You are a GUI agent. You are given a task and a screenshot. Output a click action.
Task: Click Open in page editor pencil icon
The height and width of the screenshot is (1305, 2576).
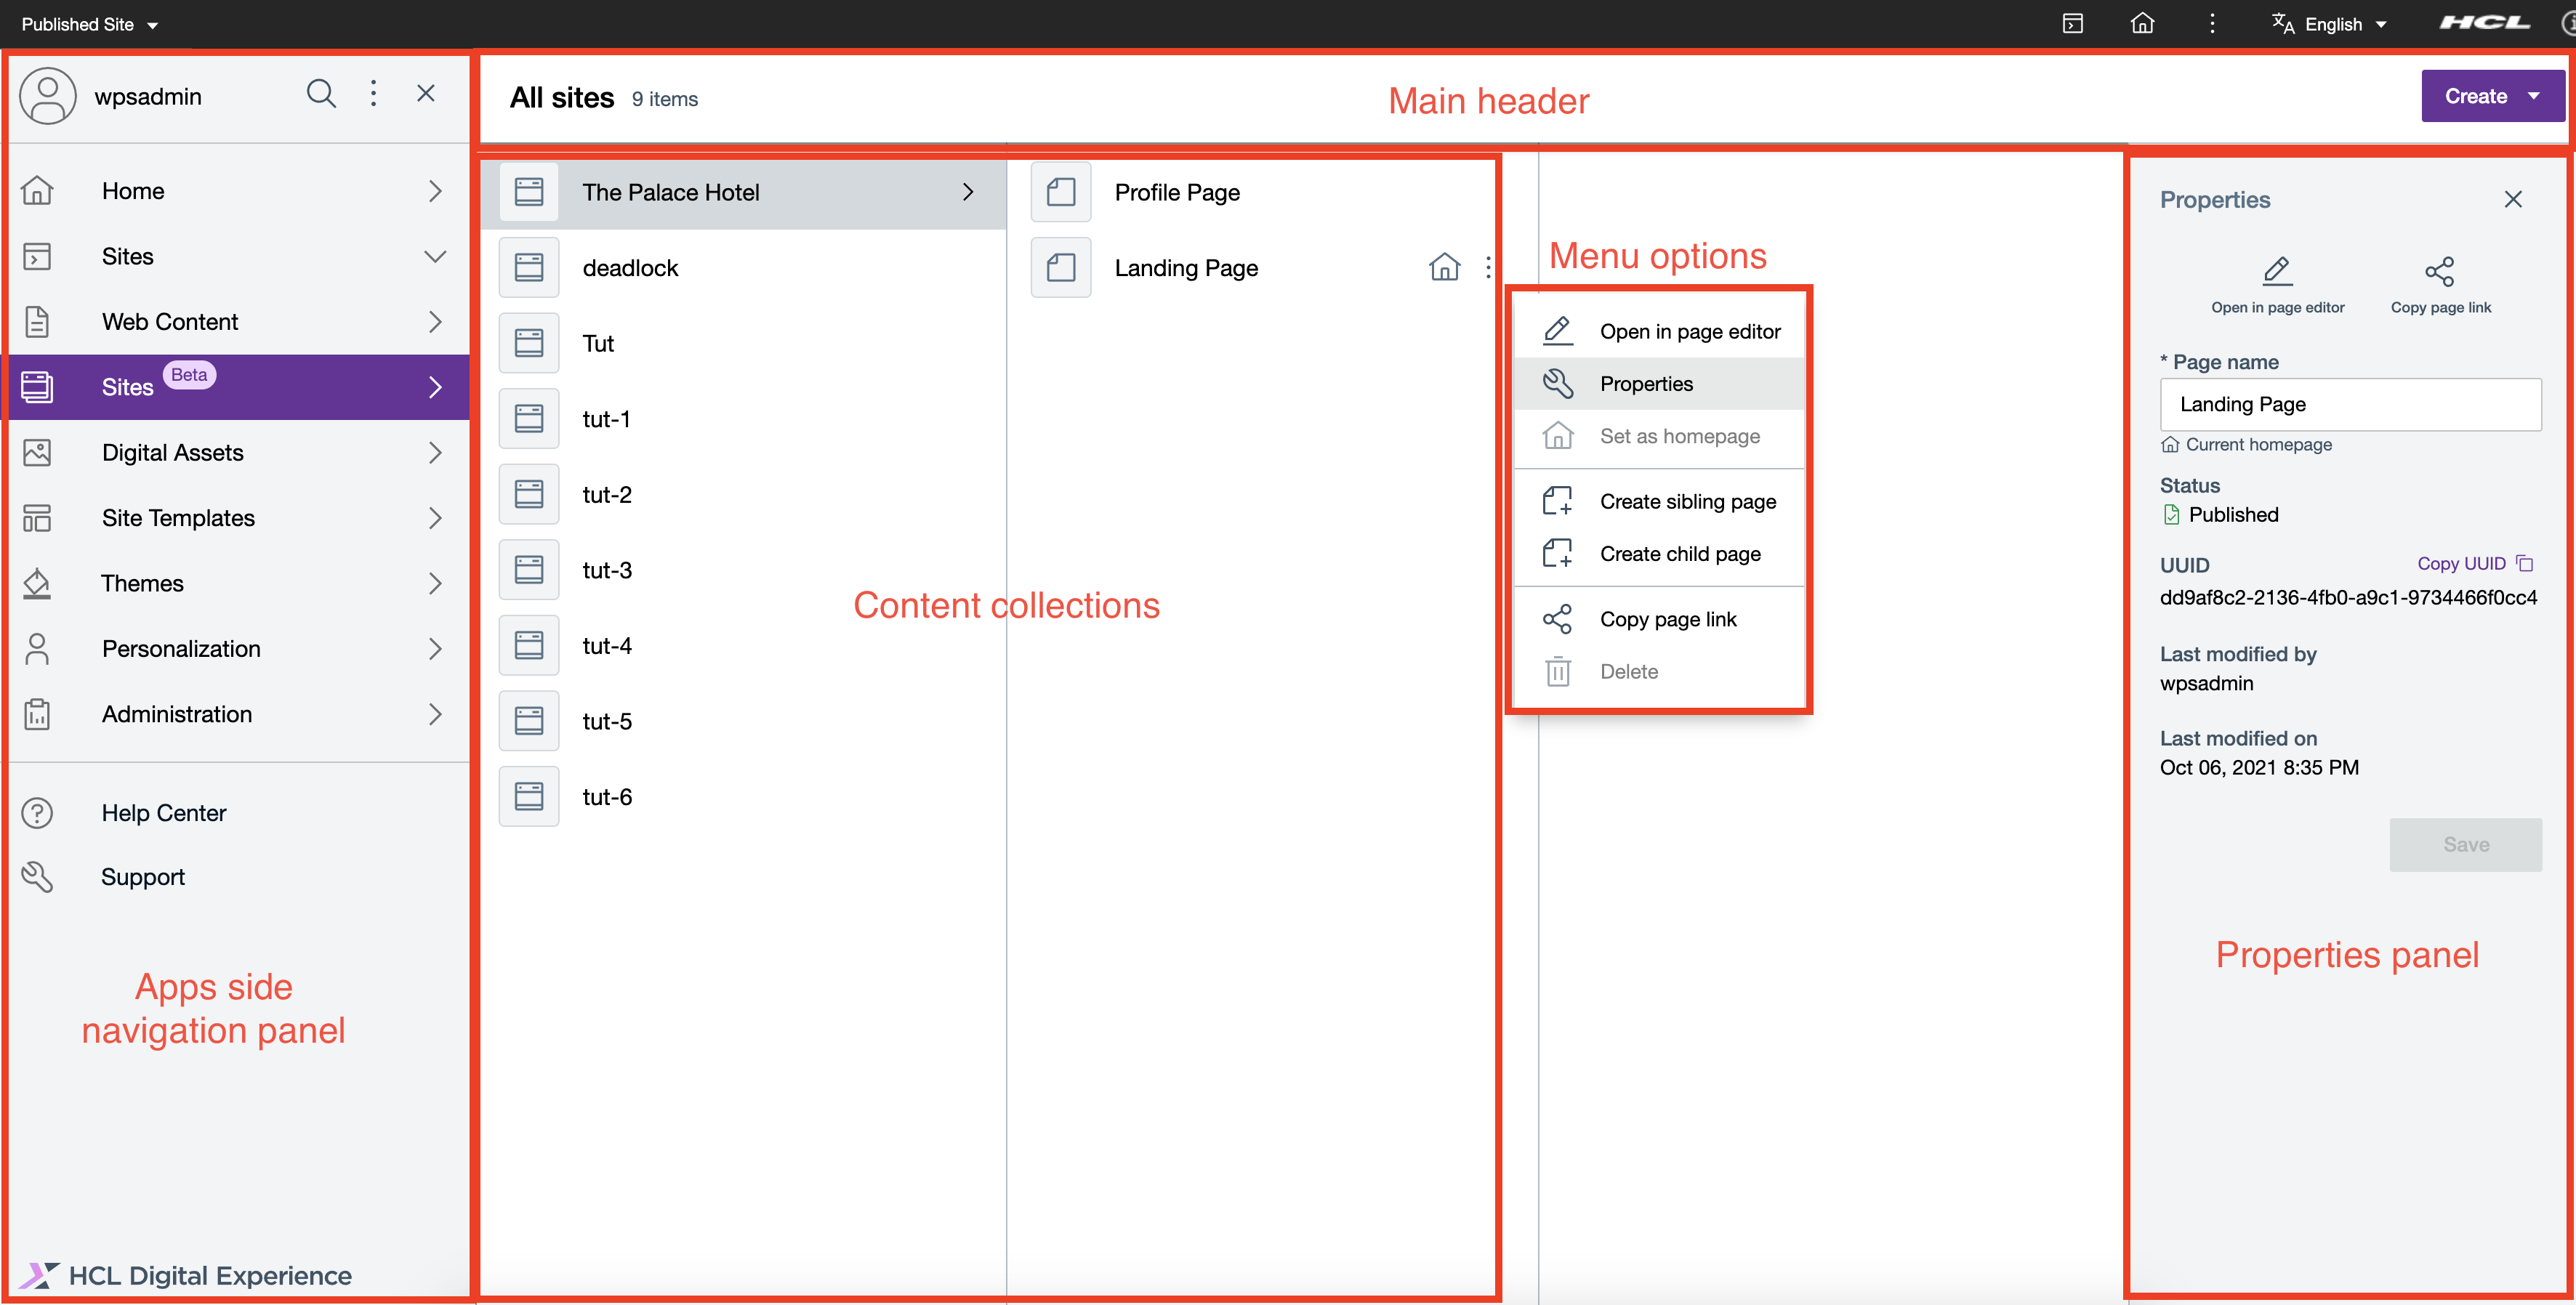2277,271
